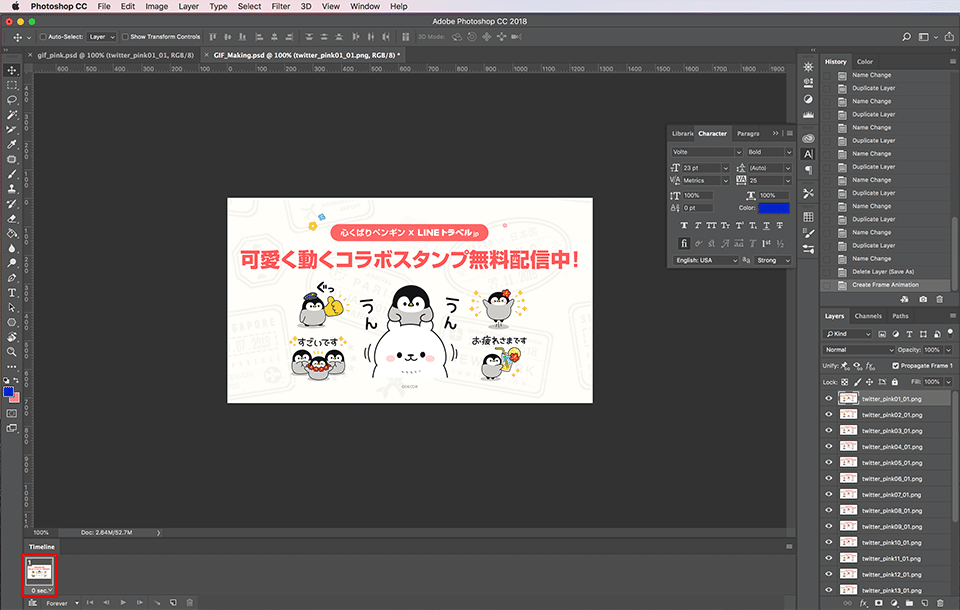Screen dimensions: 960x610
Task: Choose the Blur (droplet) tool
Action: tap(12, 248)
